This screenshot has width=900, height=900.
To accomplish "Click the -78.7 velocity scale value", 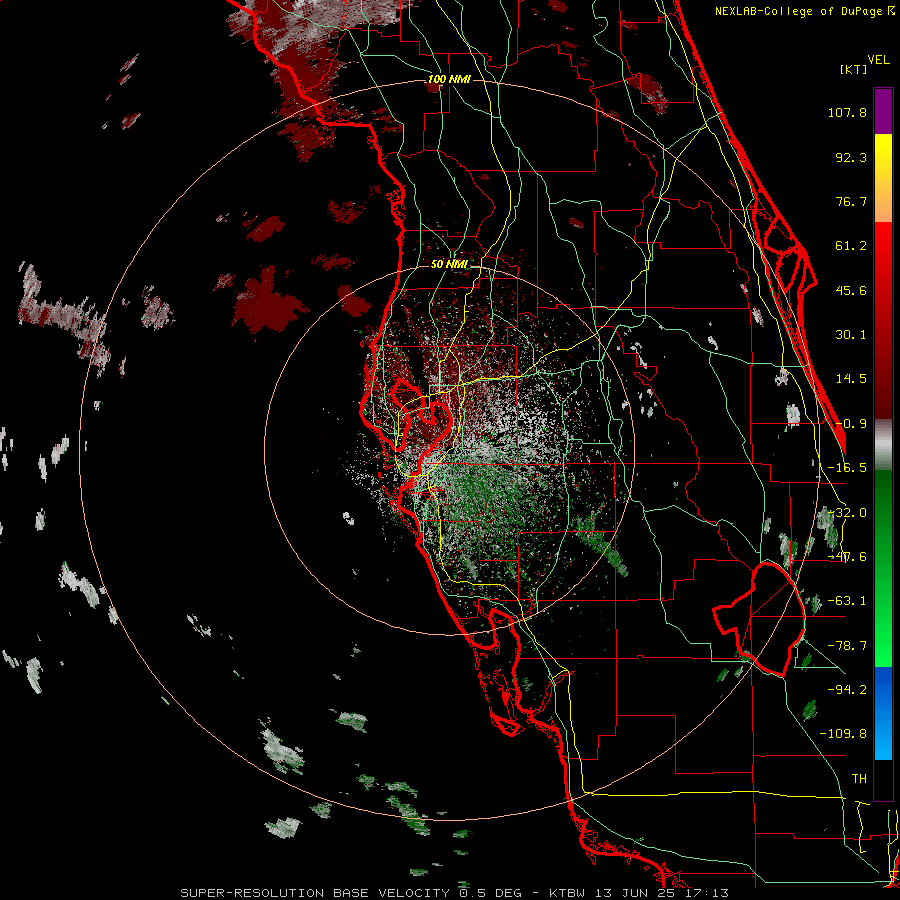I will click(x=847, y=646).
